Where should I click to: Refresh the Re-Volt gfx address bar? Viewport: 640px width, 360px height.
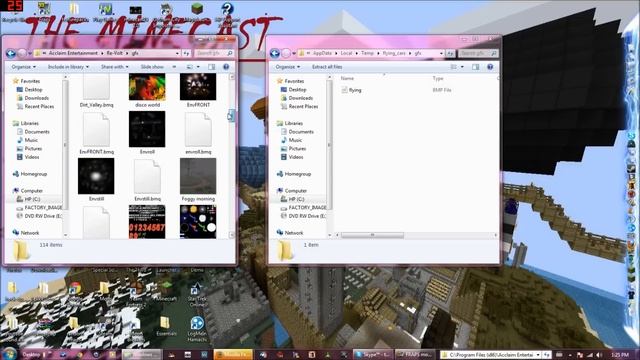point(186,53)
